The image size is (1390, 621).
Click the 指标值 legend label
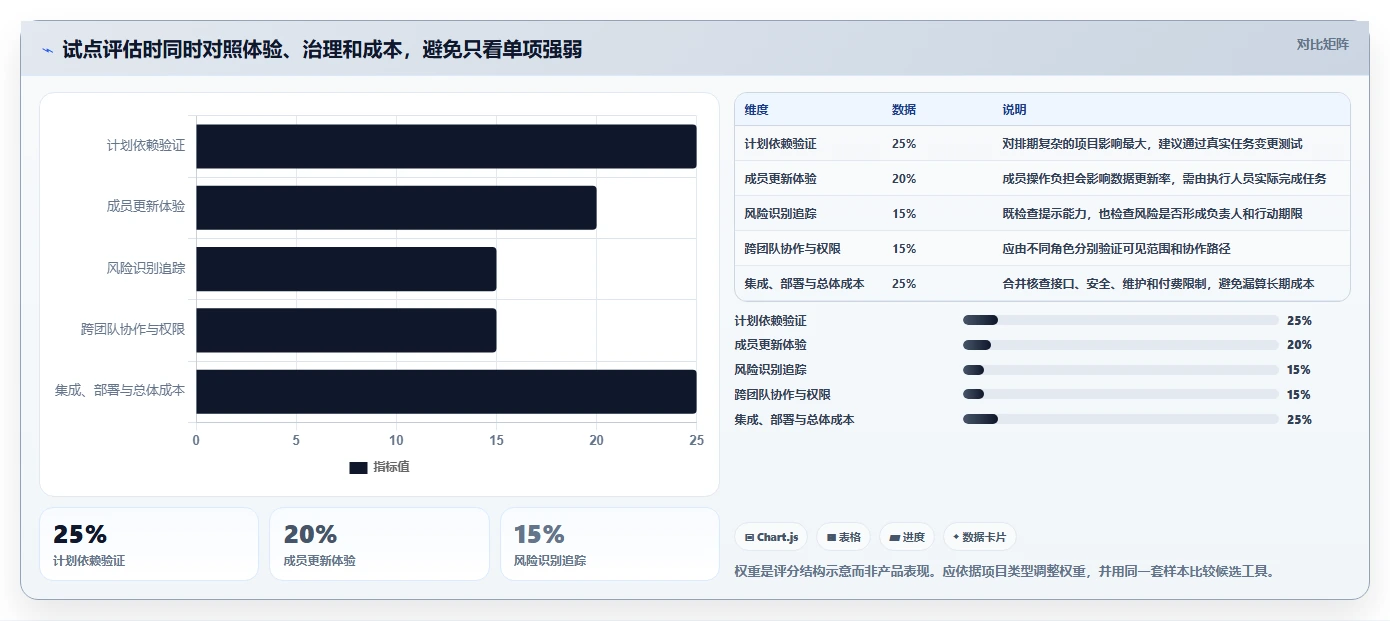coord(391,467)
